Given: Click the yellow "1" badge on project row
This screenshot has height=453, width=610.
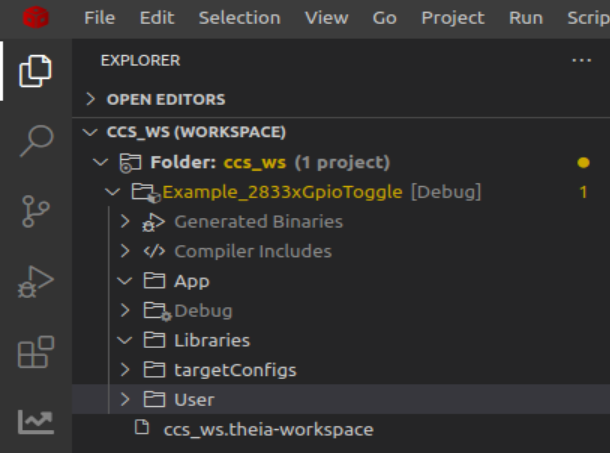Looking at the screenshot, I should coord(583,192).
